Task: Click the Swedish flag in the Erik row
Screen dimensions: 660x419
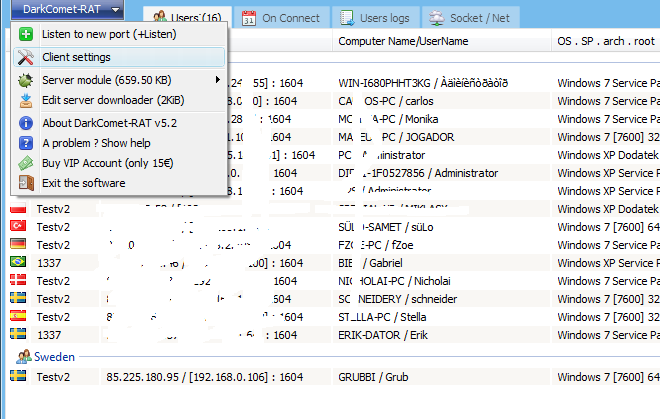Action: click(x=18, y=334)
